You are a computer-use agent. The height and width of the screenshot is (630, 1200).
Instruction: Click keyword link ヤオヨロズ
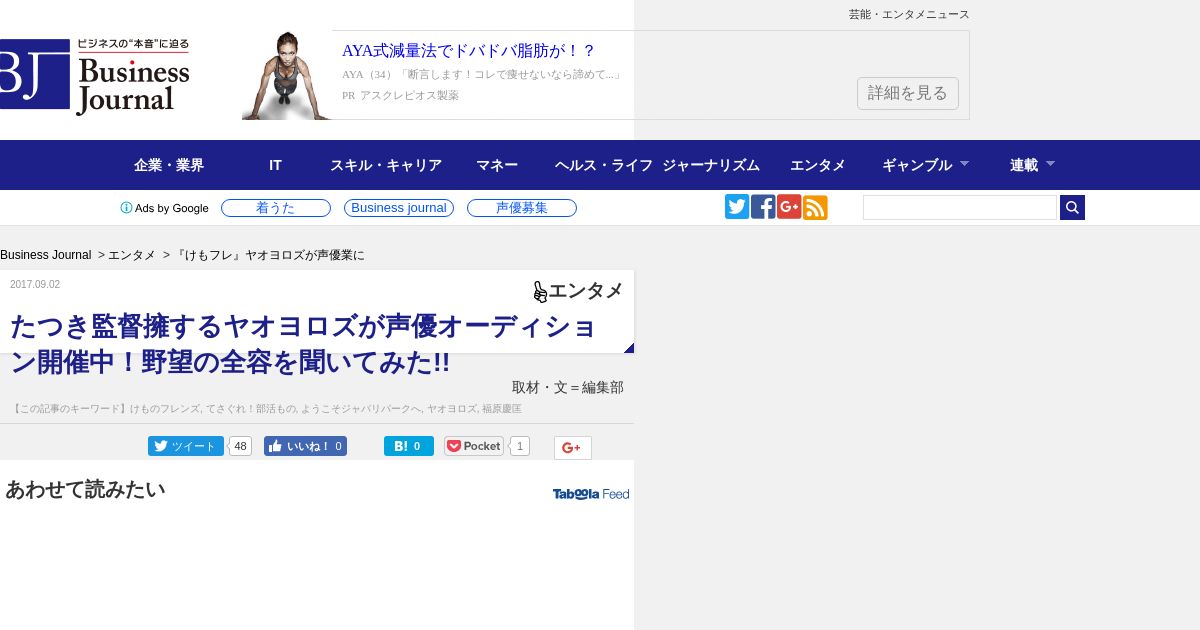452,409
